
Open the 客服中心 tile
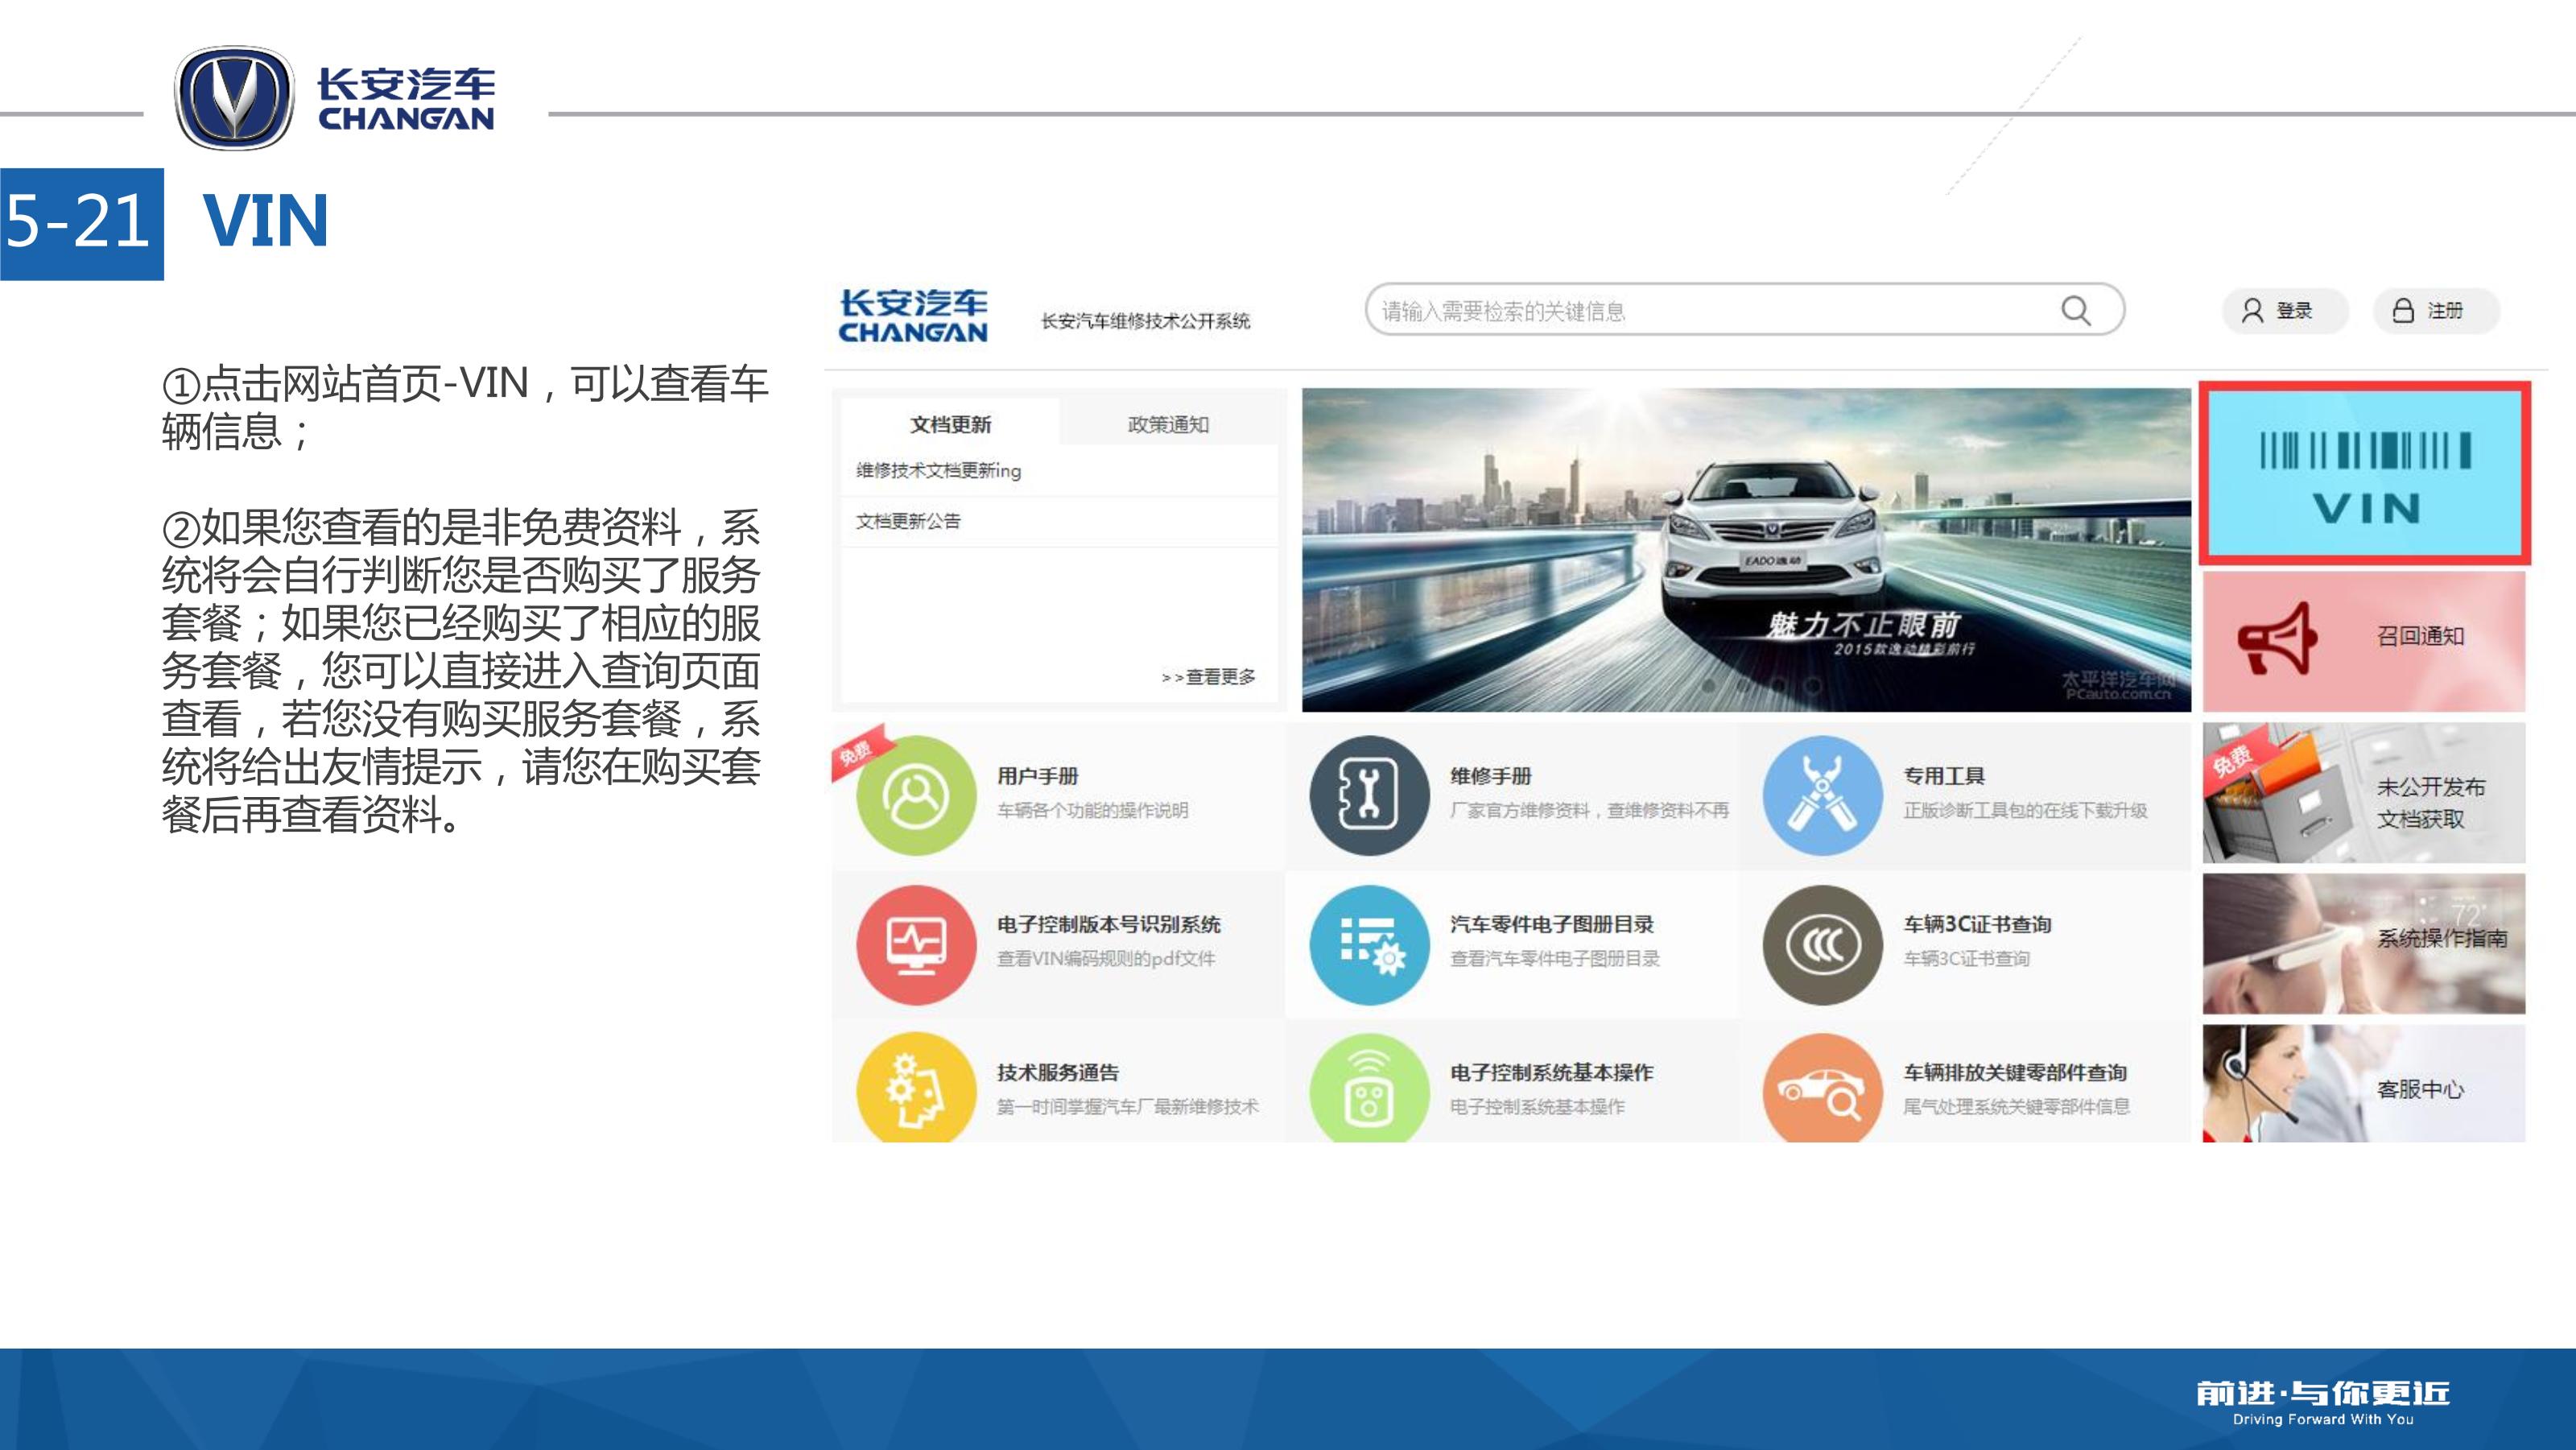click(2364, 1086)
